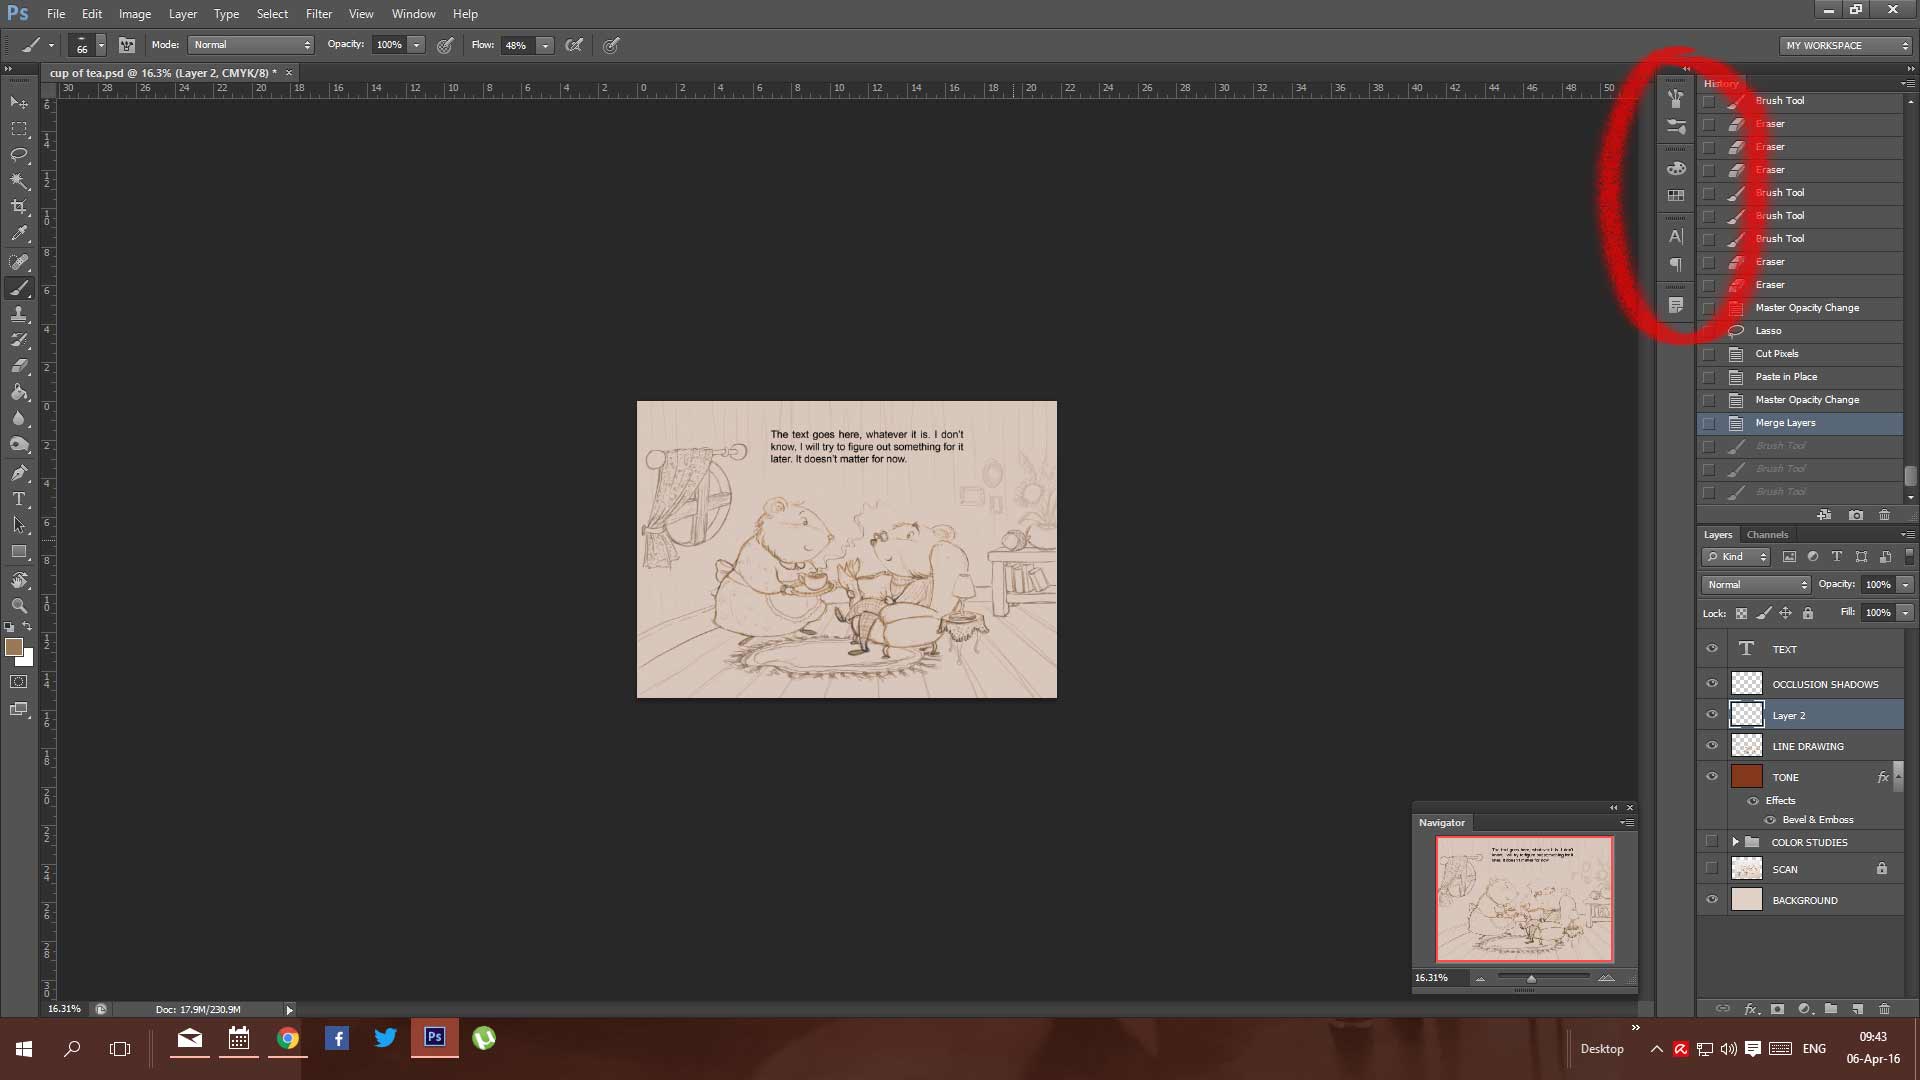Hide the LINE DRAWING layer

pos(1712,746)
